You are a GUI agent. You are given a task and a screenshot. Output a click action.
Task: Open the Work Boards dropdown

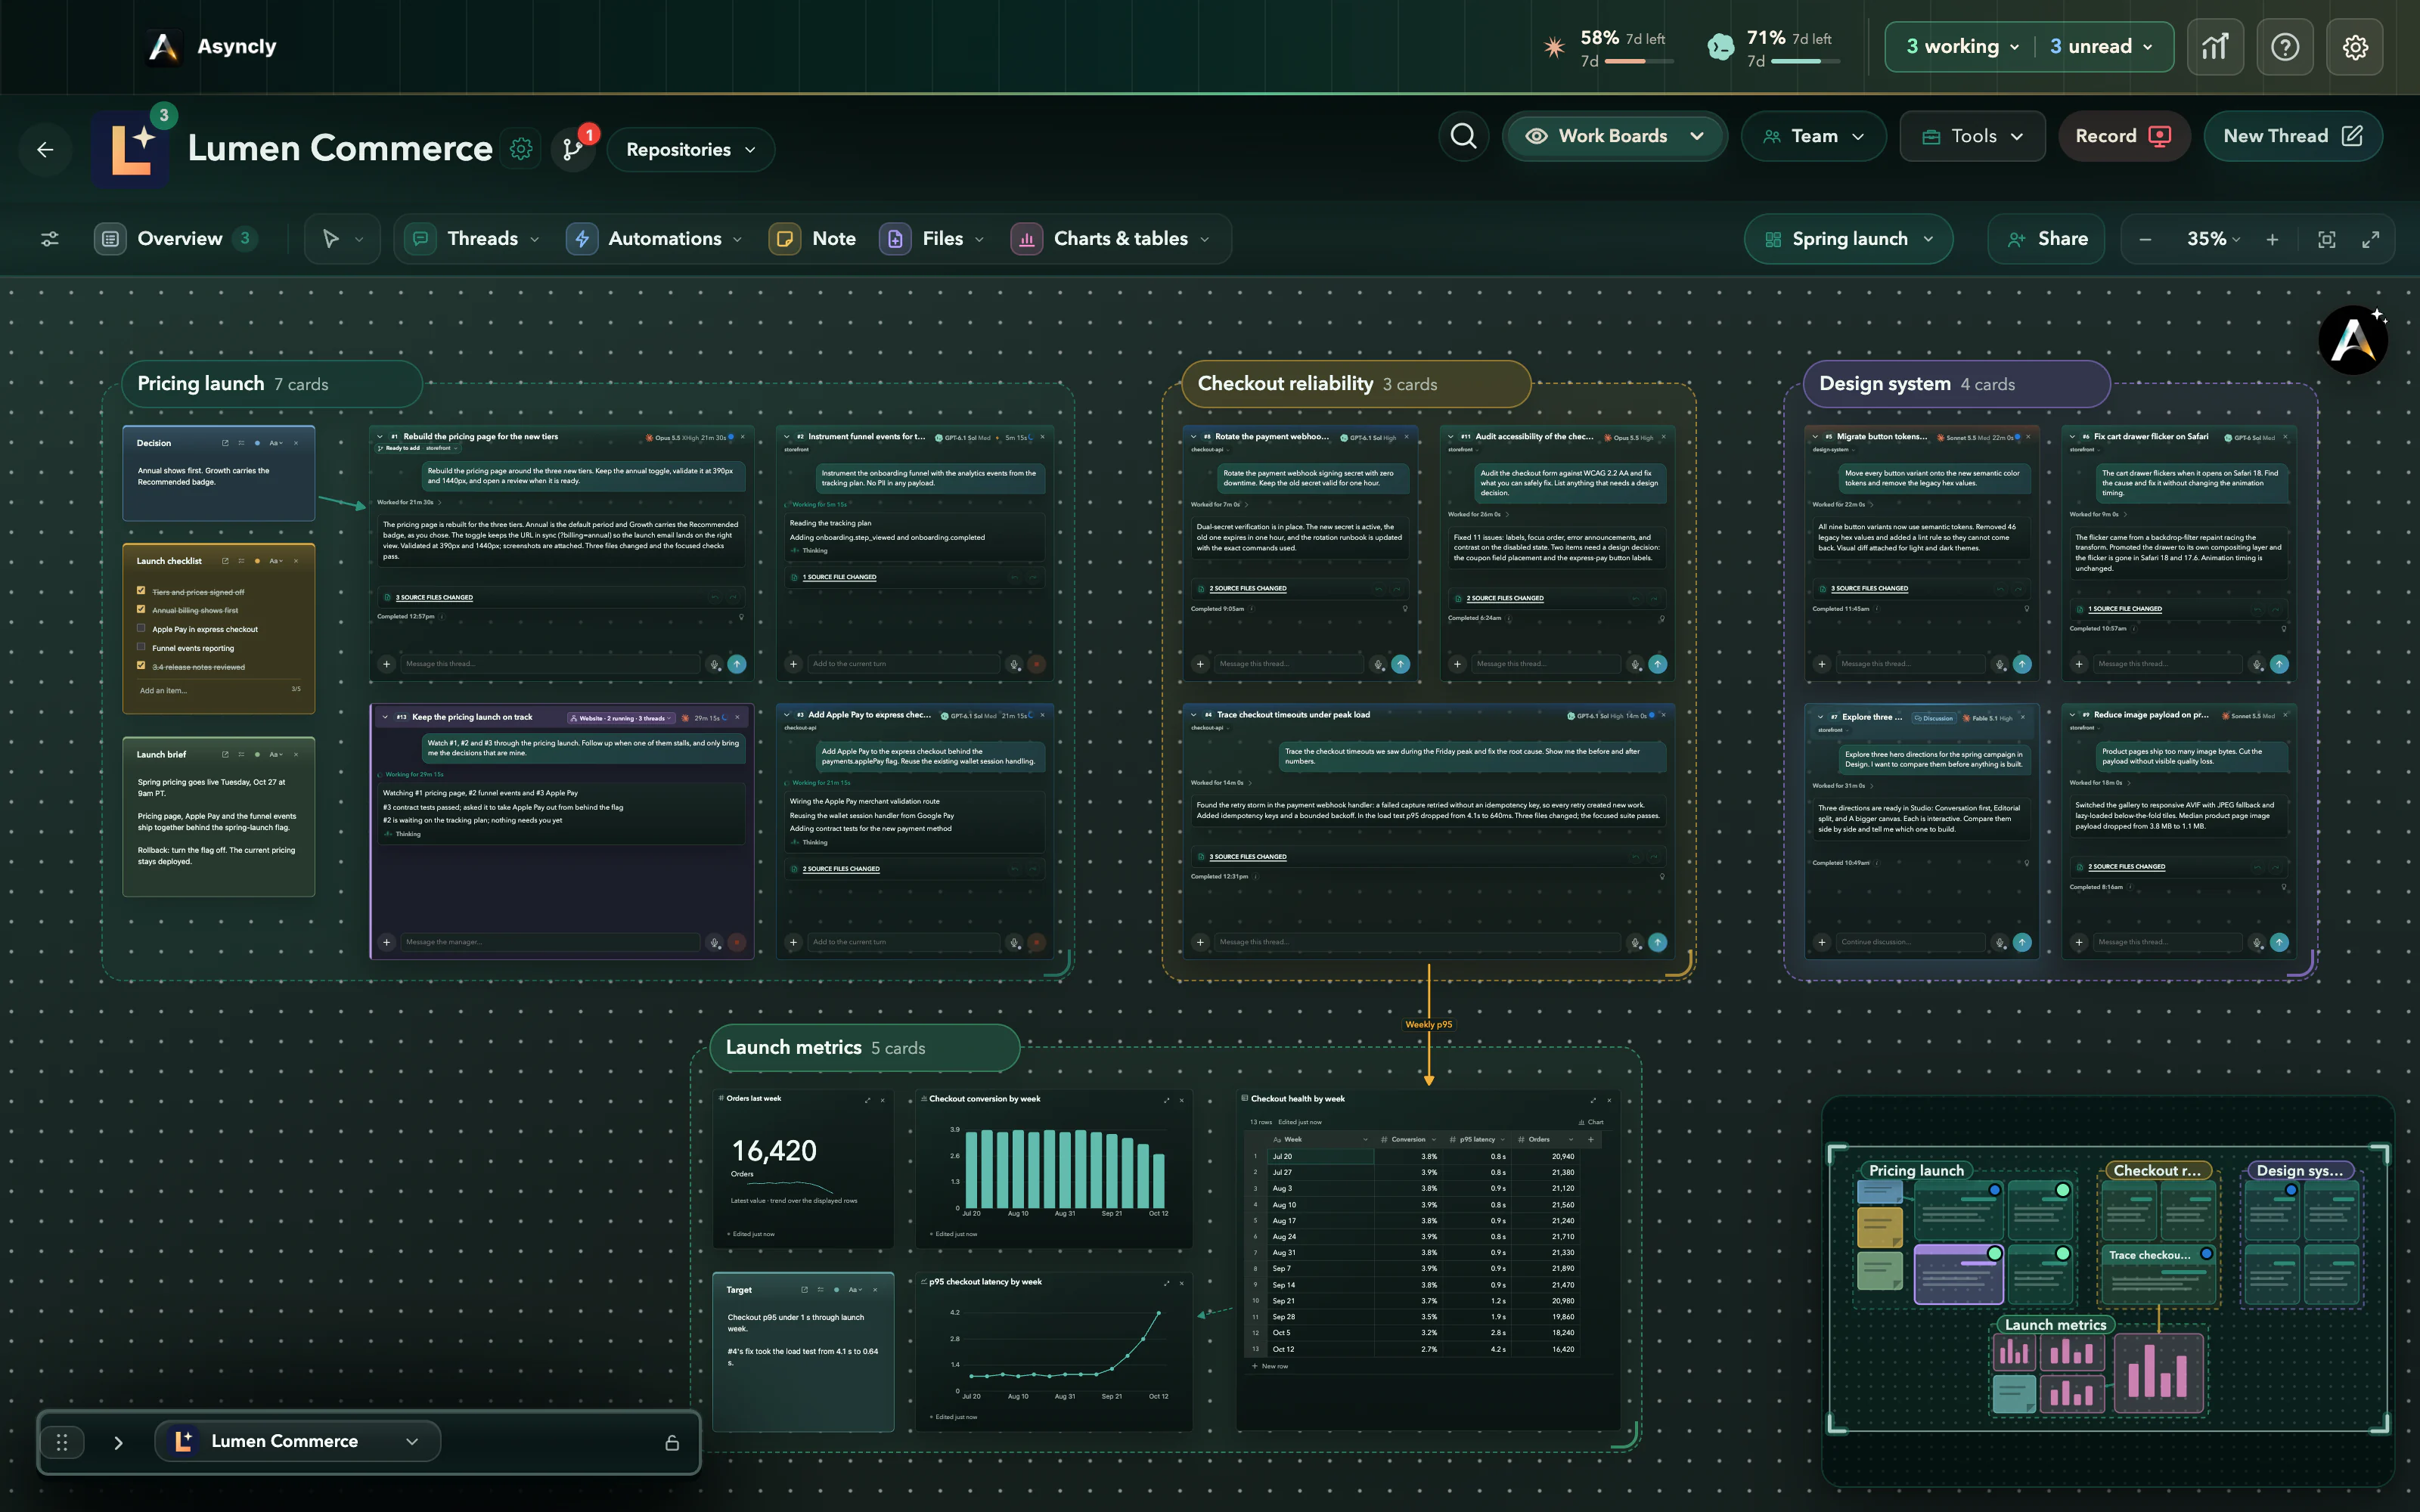pos(1615,136)
